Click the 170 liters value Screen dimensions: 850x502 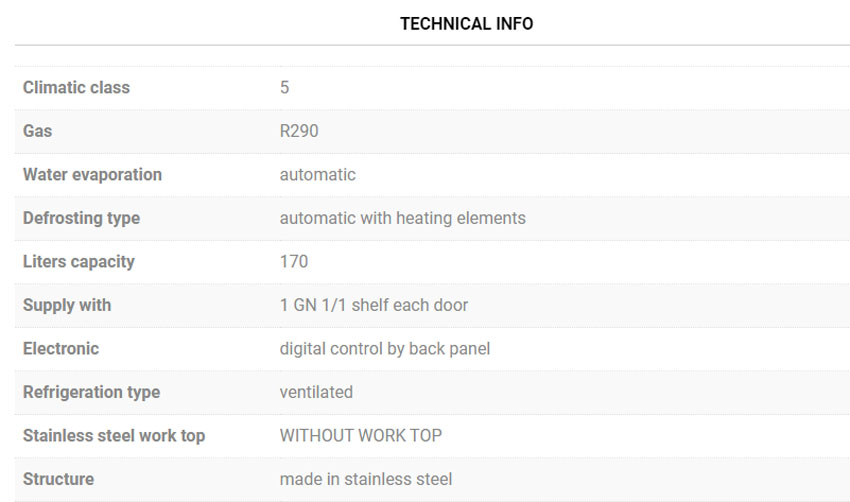point(294,262)
